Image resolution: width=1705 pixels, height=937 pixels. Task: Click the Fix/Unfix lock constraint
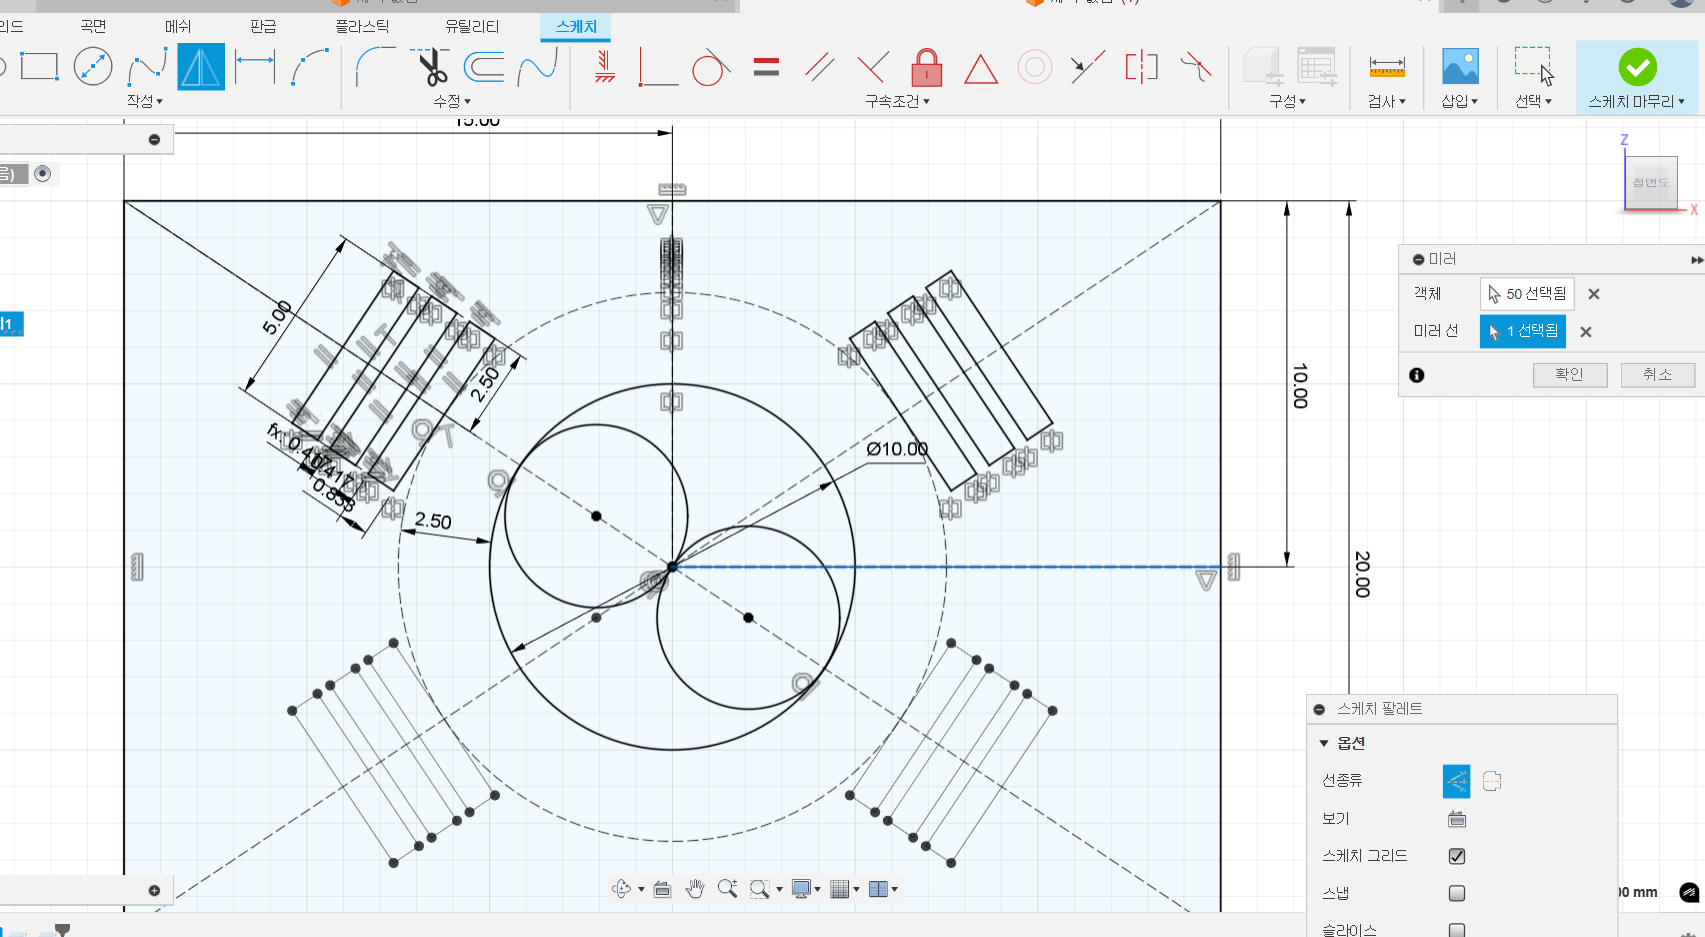(x=927, y=67)
